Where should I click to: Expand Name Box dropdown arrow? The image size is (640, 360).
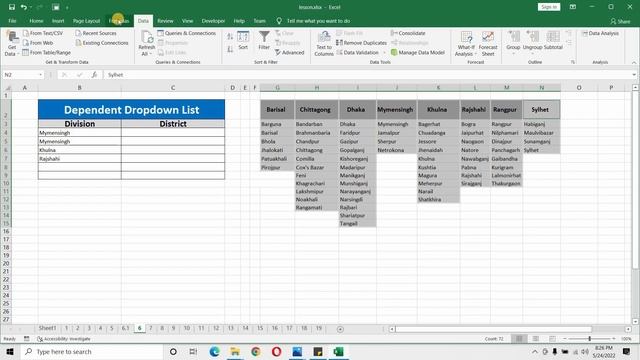[40, 75]
